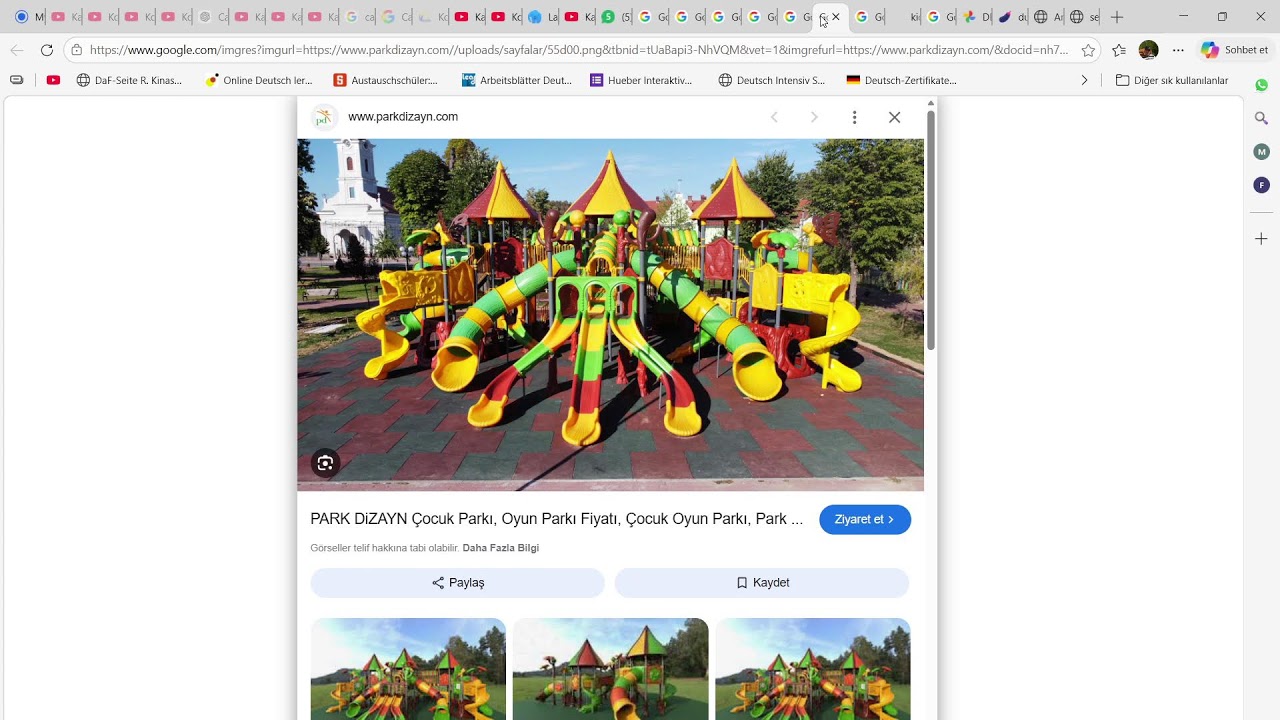
Task: Open the sidebar 'F' app icon
Action: (1262, 185)
